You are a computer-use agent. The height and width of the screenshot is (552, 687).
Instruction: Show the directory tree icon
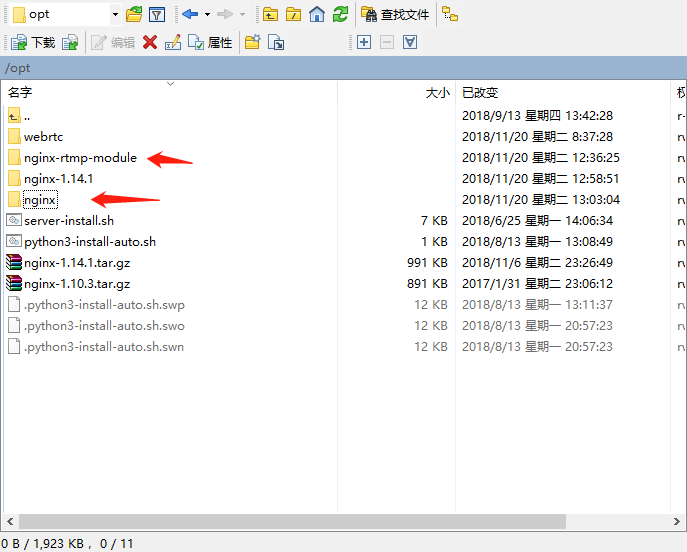pos(450,14)
